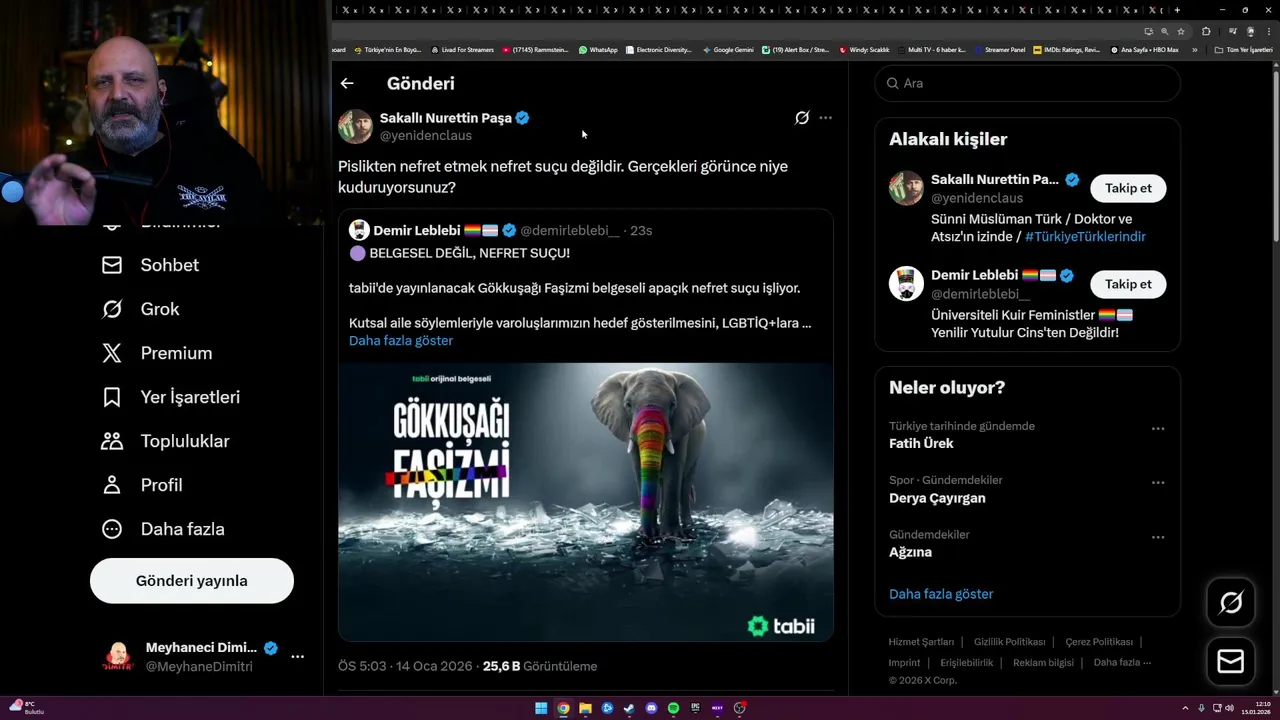Open Ağzına trend

910,552
